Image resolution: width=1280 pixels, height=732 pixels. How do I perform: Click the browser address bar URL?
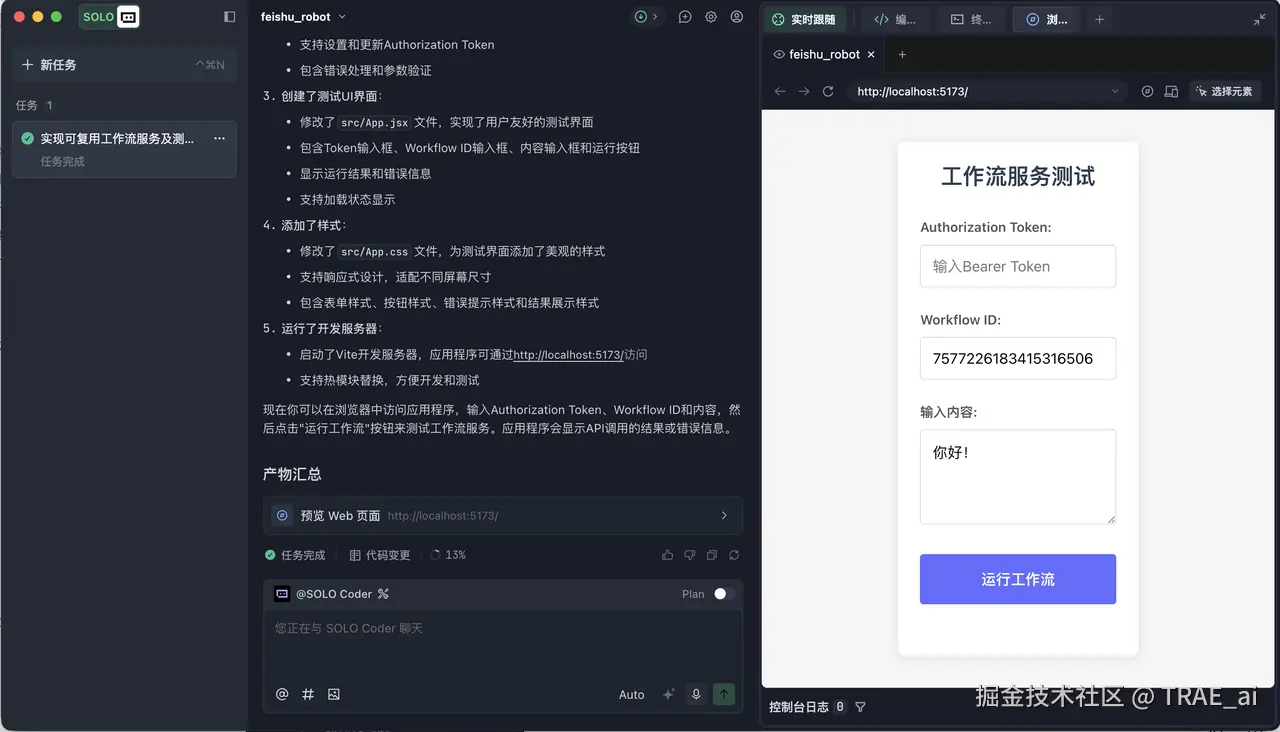pos(912,91)
